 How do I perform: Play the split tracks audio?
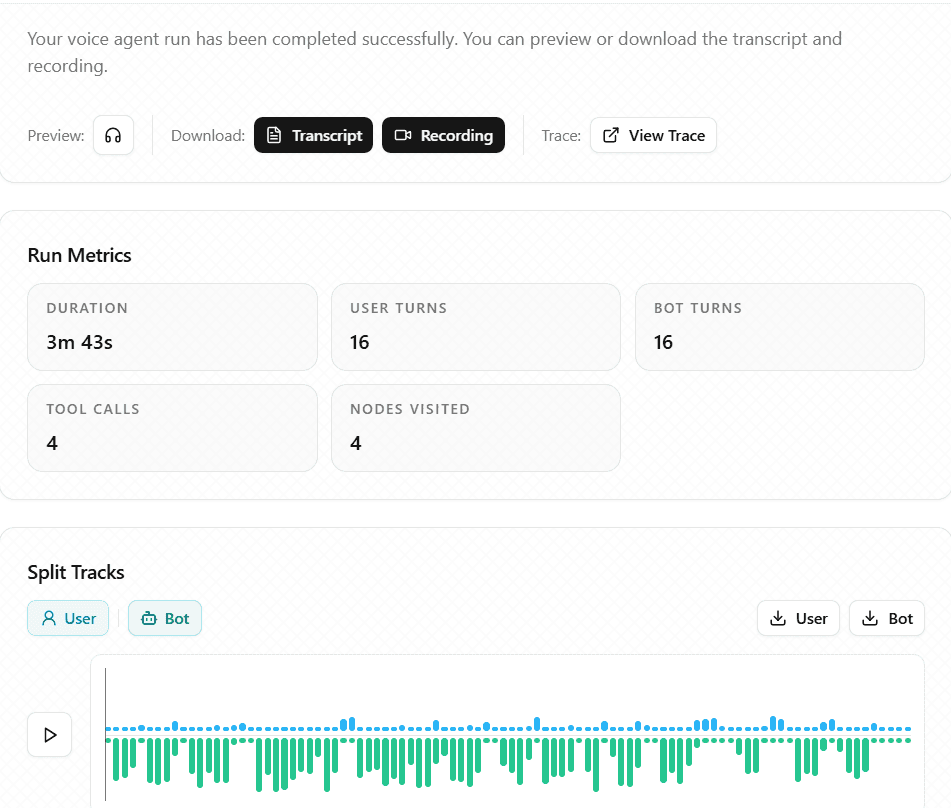tap(50, 735)
